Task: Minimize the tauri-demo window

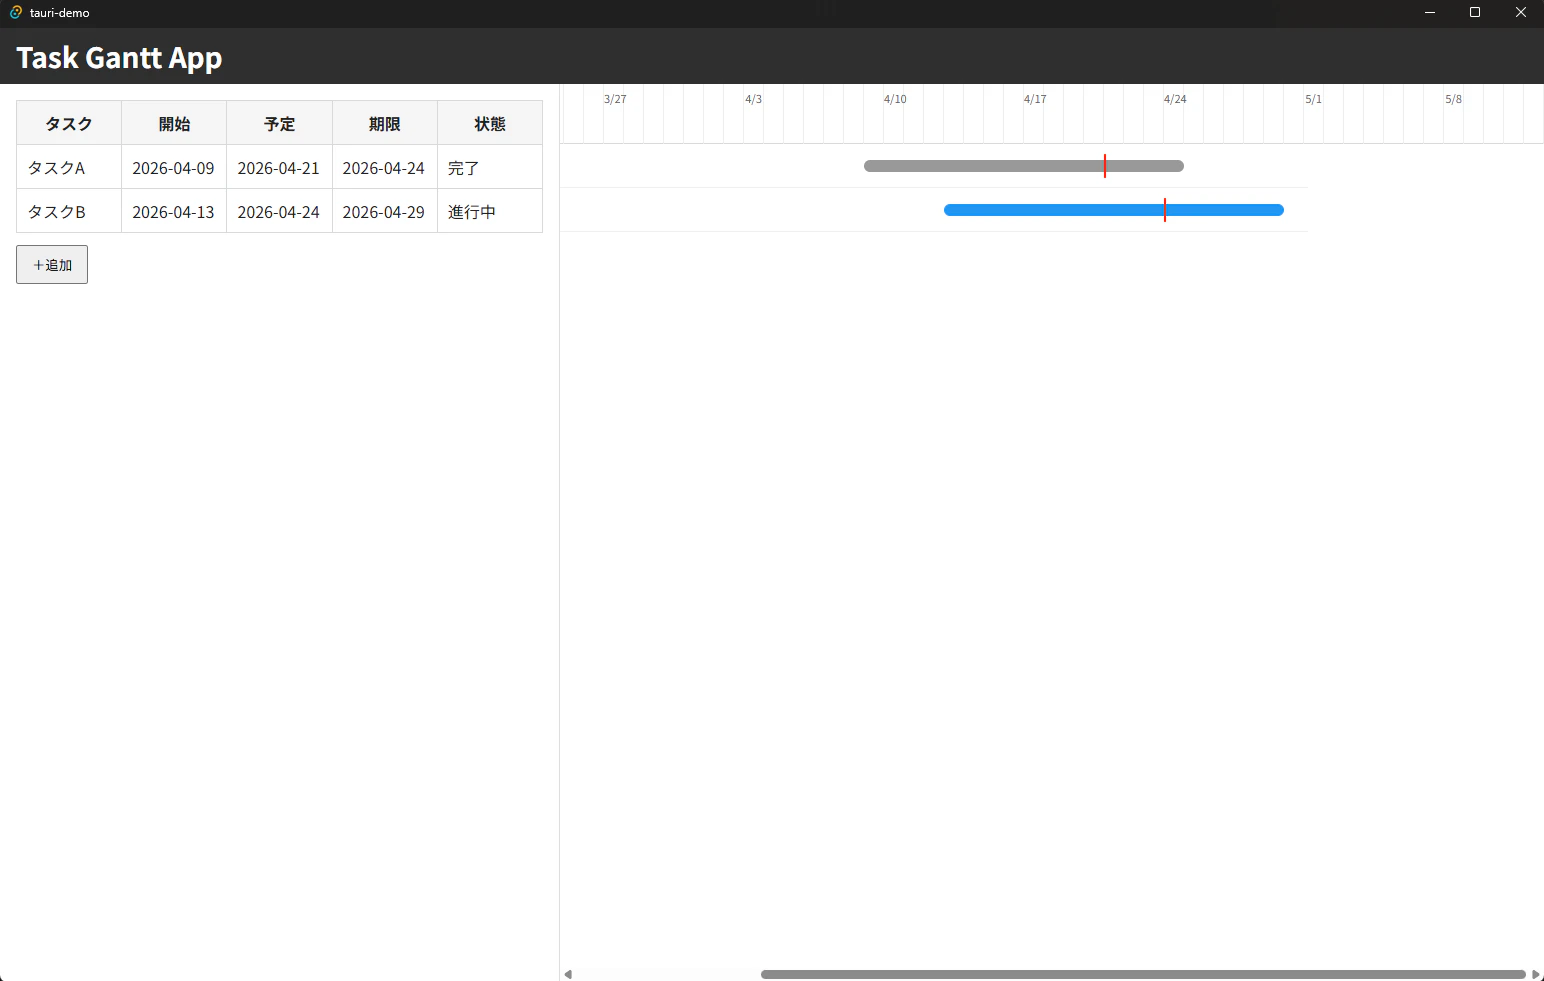Action: [1430, 12]
